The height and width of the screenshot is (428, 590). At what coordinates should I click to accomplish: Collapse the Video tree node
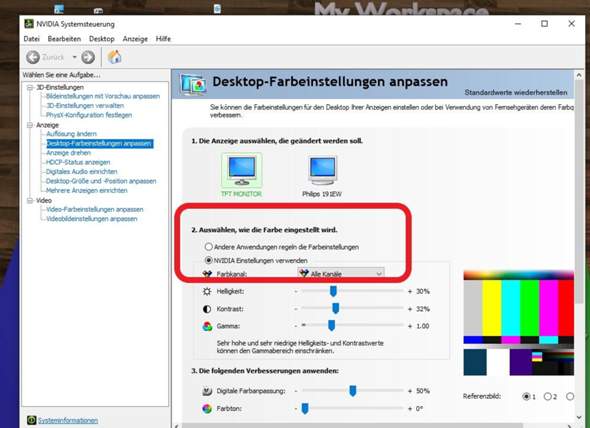[x=30, y=201]
